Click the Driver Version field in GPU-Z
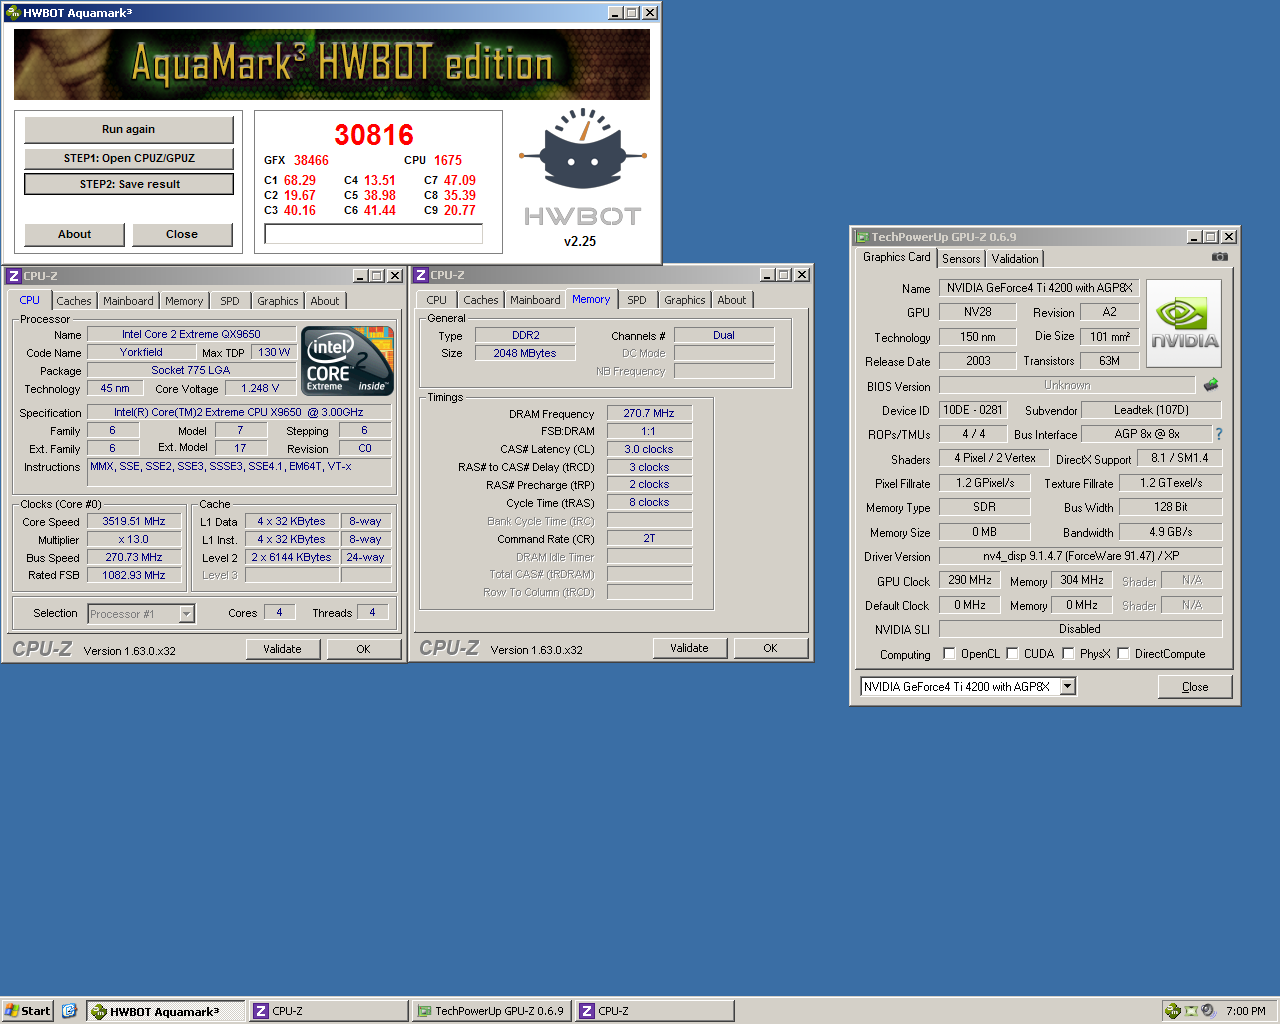 click(x=1080, y=556)
